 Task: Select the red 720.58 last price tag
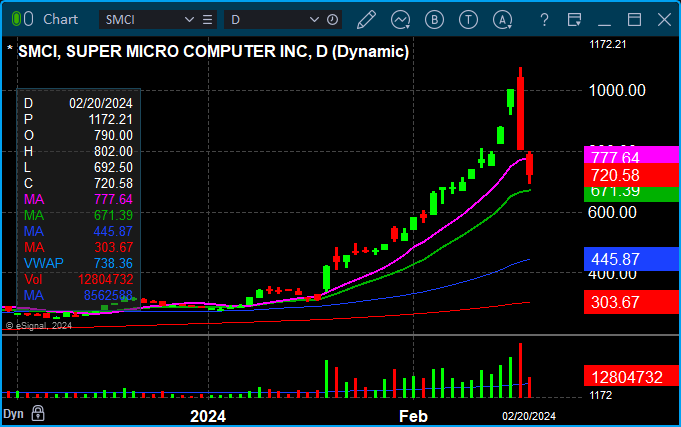click(x=631, y=175)
